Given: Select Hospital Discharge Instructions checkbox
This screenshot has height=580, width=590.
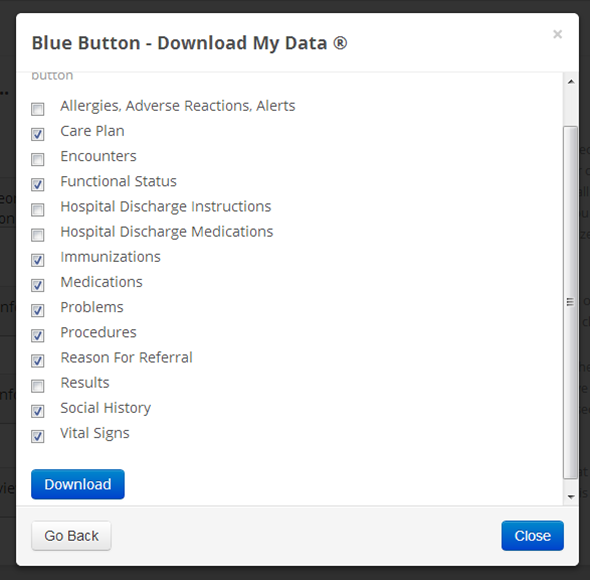Looking at the screenshot, I should click(x=38, y=210).
